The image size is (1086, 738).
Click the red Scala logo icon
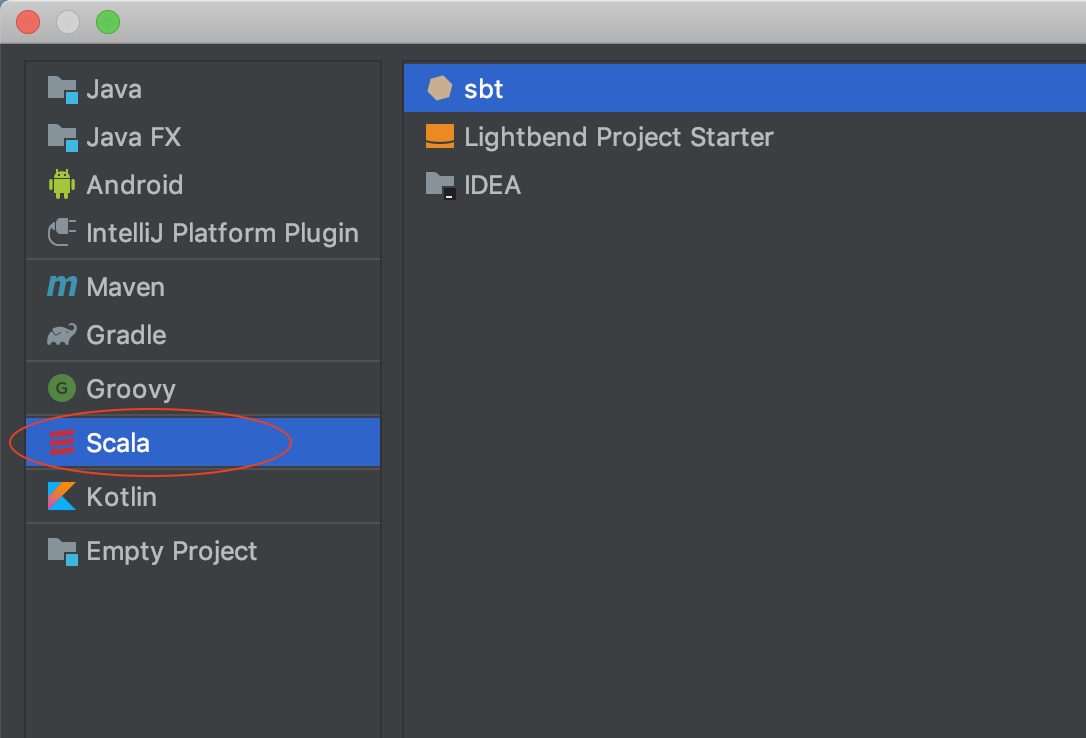click(62, 443)
